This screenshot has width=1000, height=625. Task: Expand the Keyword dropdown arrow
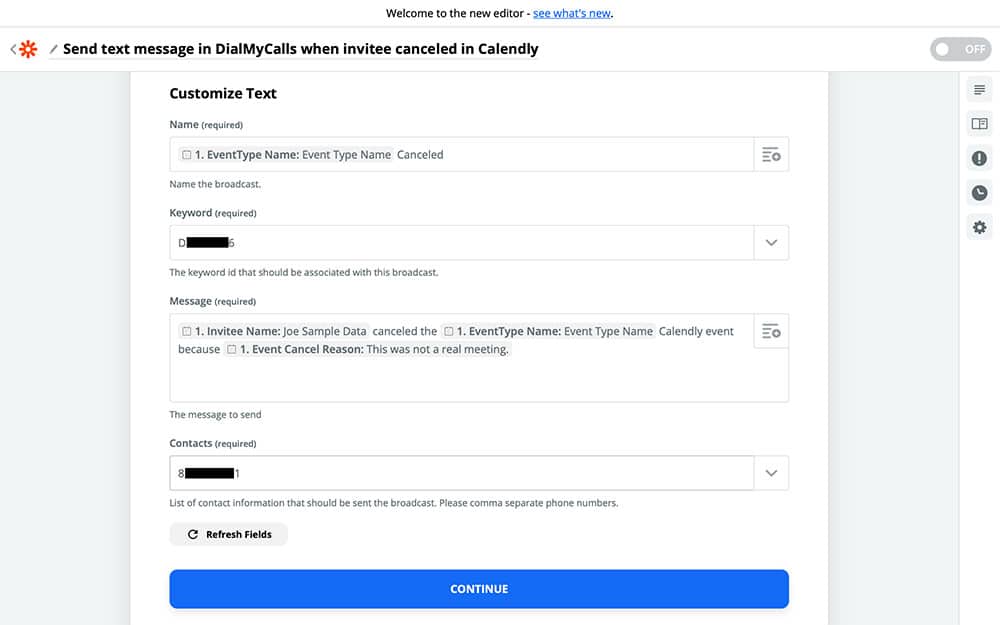(x=771, y=243)
